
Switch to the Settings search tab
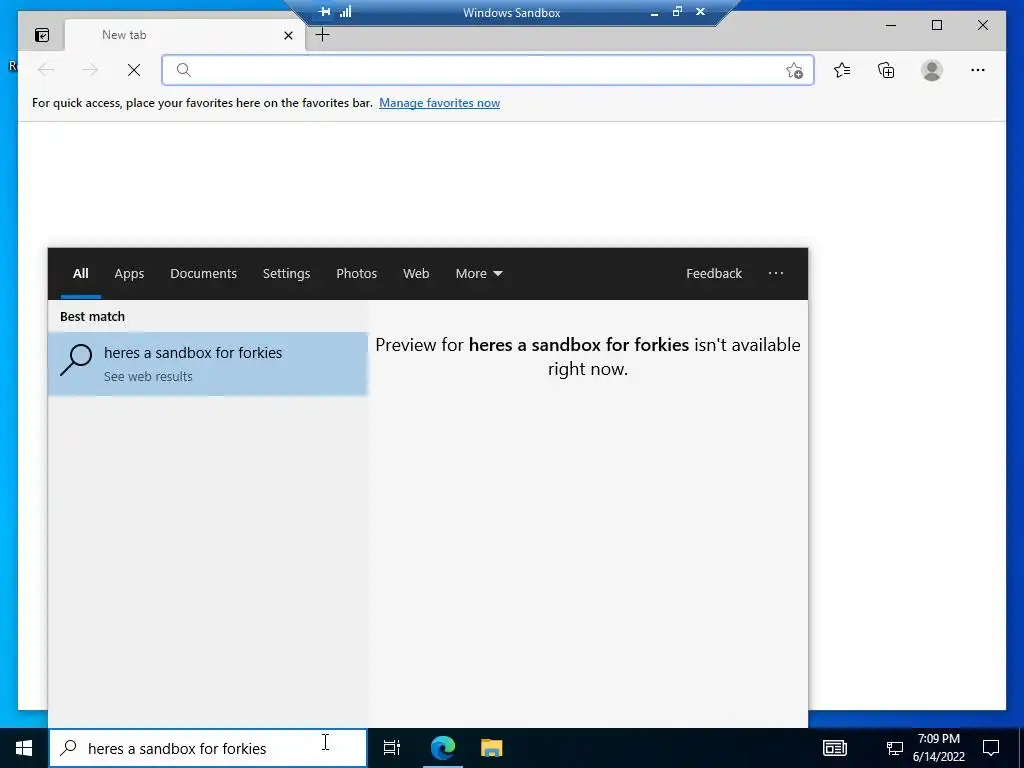pyautogui.click(x=286, y=274)
